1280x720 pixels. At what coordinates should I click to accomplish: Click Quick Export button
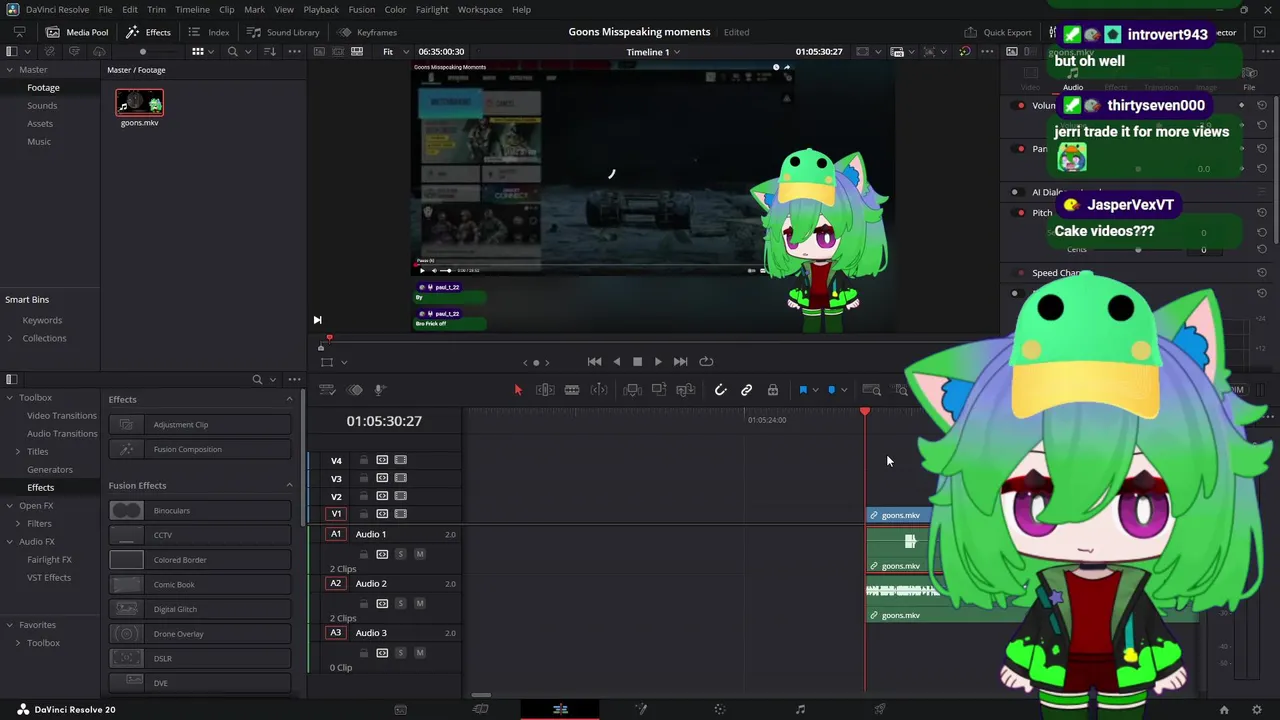[x=997, y=32]
